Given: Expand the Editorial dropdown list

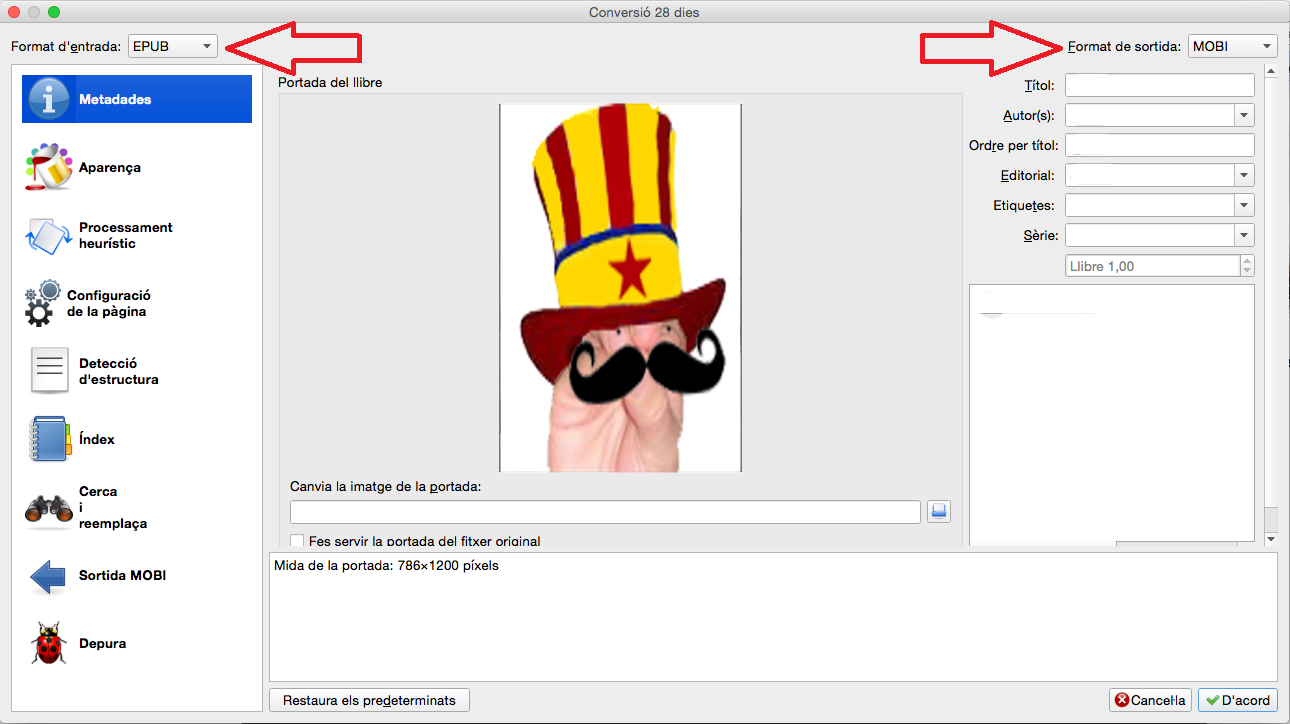Looking at the screenshot, I should click(1244, 175).
